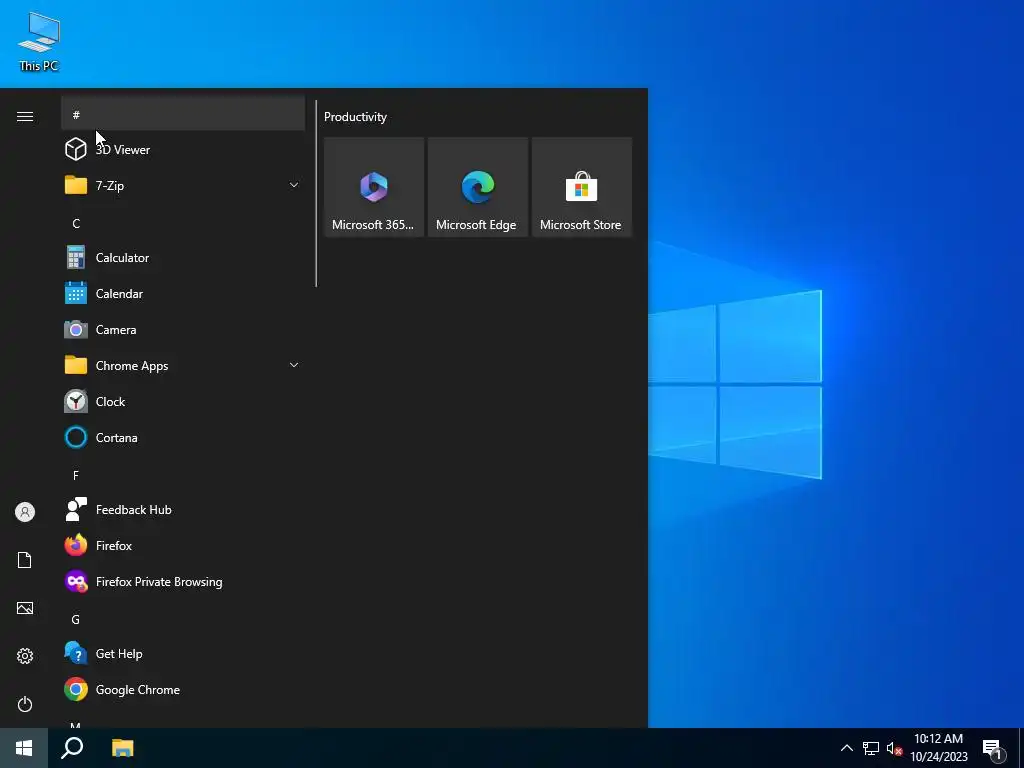
Task: Open taskbar Search
Action: pyautogui.click(x=72, y=748)
